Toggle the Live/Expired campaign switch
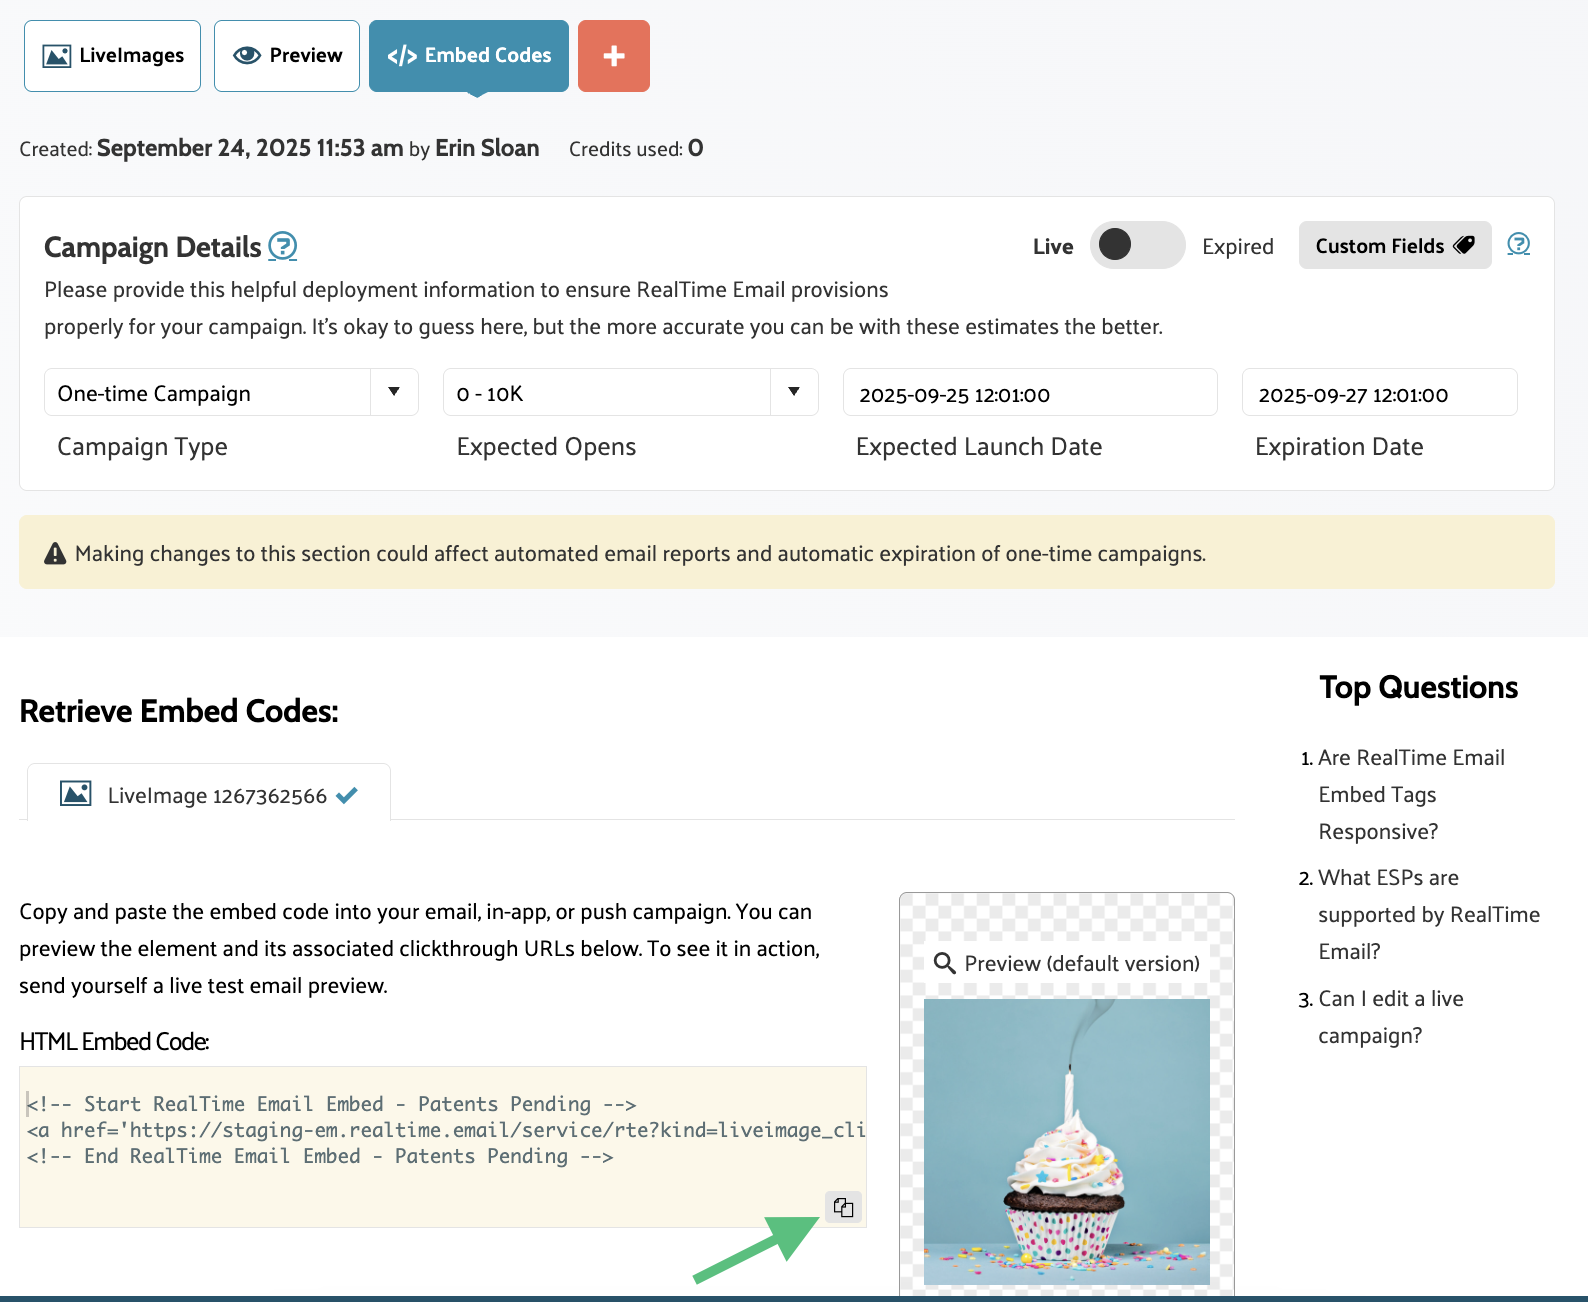 coord(1136,245)
